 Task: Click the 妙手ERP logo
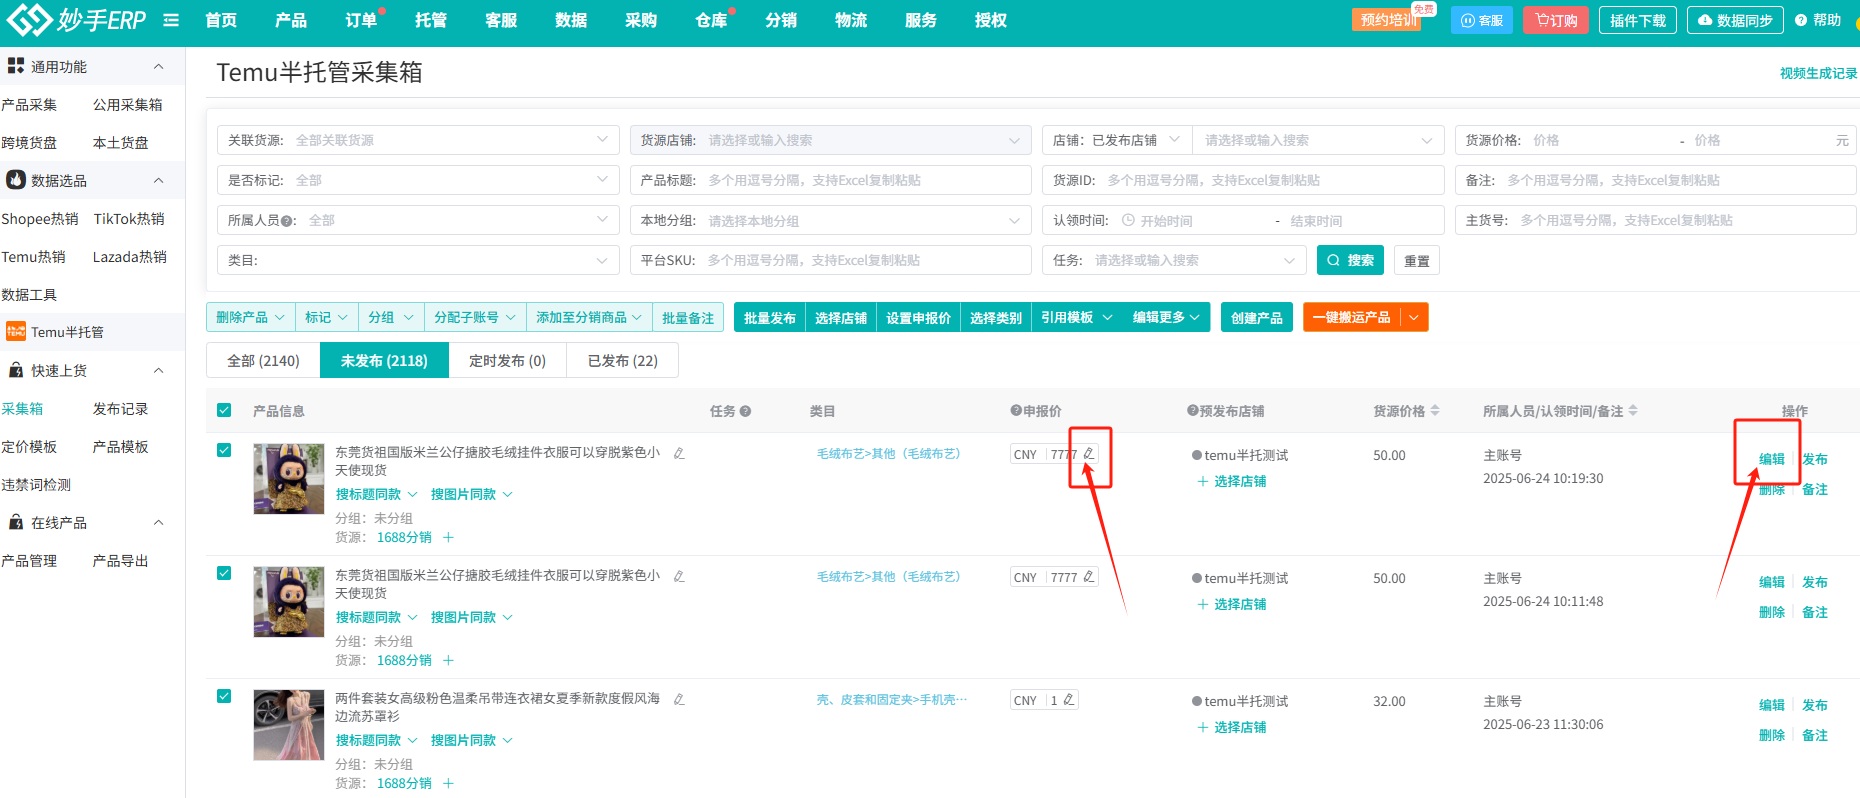coord(76,20)
